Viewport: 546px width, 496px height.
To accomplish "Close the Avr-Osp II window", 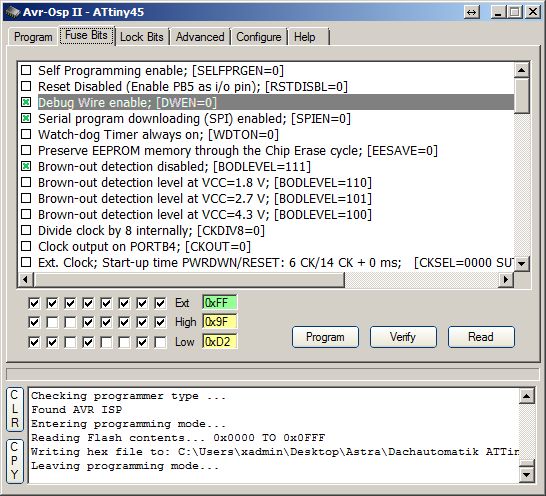I will 533,12.
